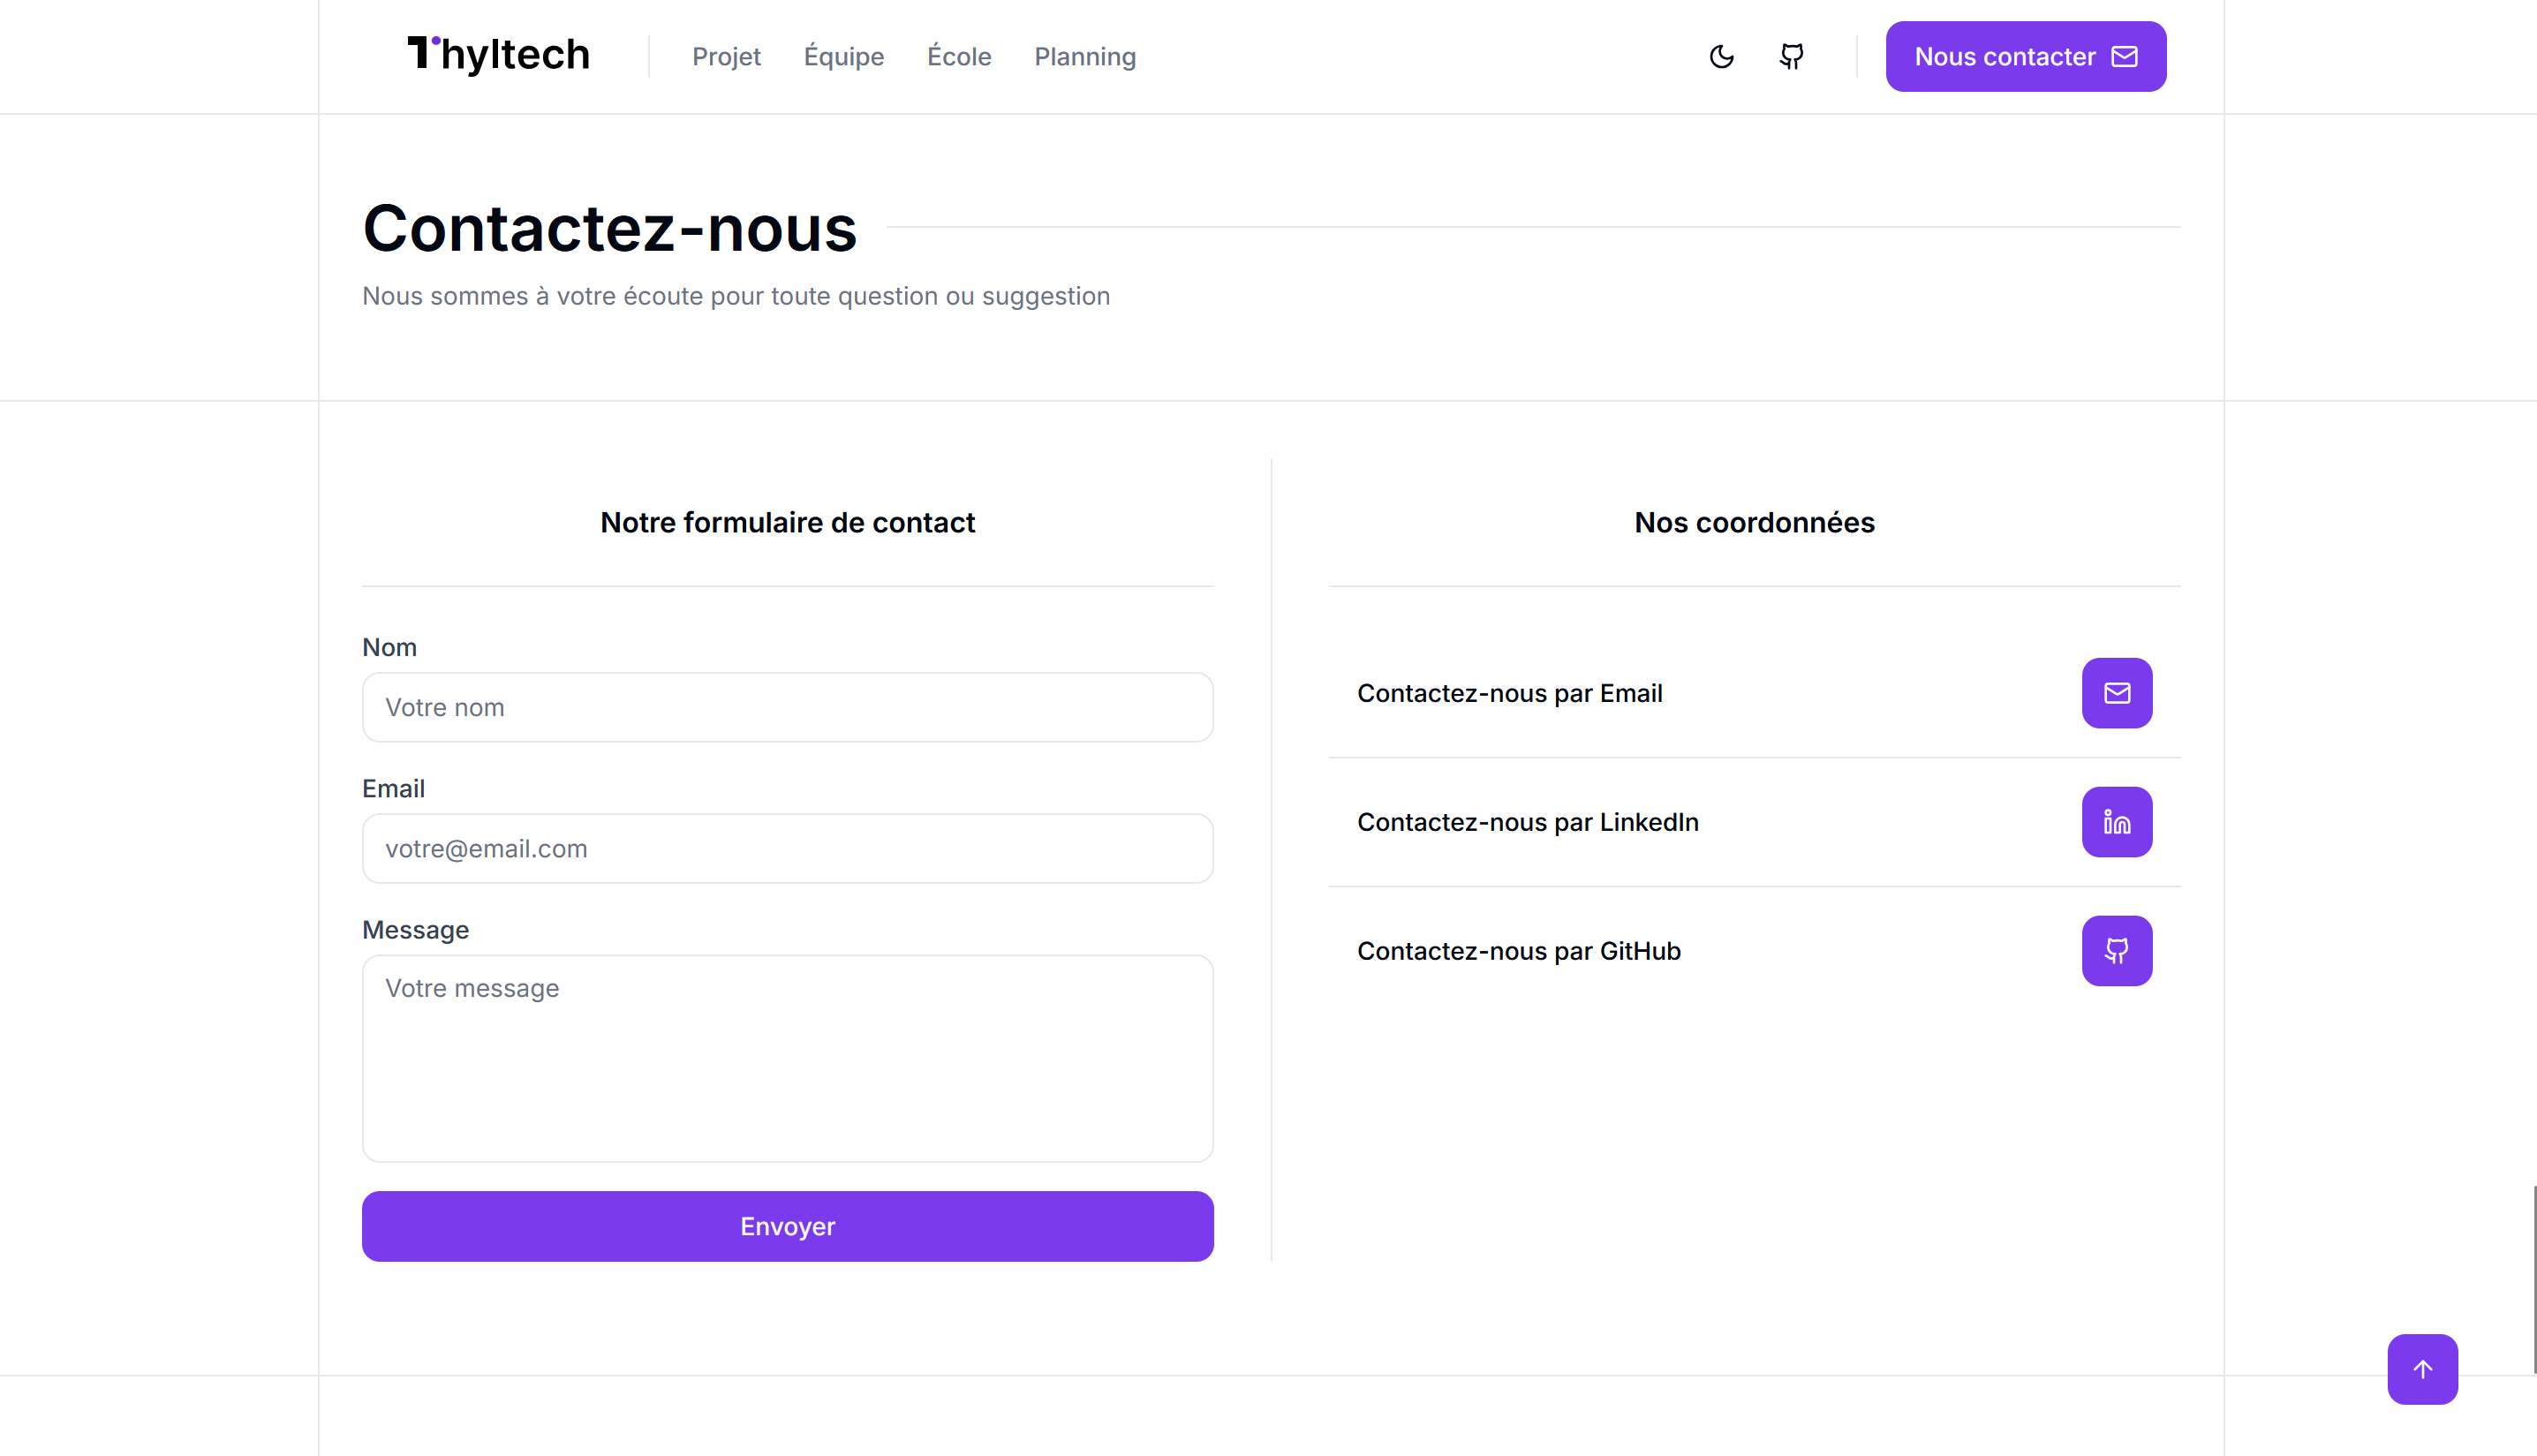Click the Thyltech logo
2537x1456 pixels.
(x=498, y=55)
